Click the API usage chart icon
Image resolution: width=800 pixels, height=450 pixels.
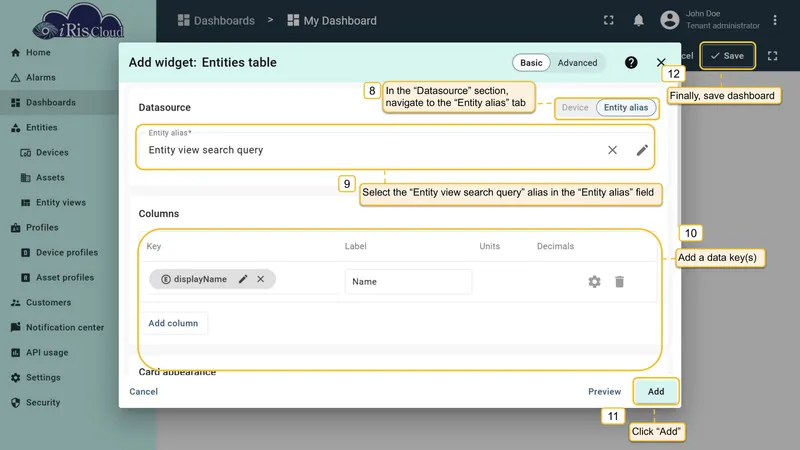pyautogui.click(x=15, y=353)
